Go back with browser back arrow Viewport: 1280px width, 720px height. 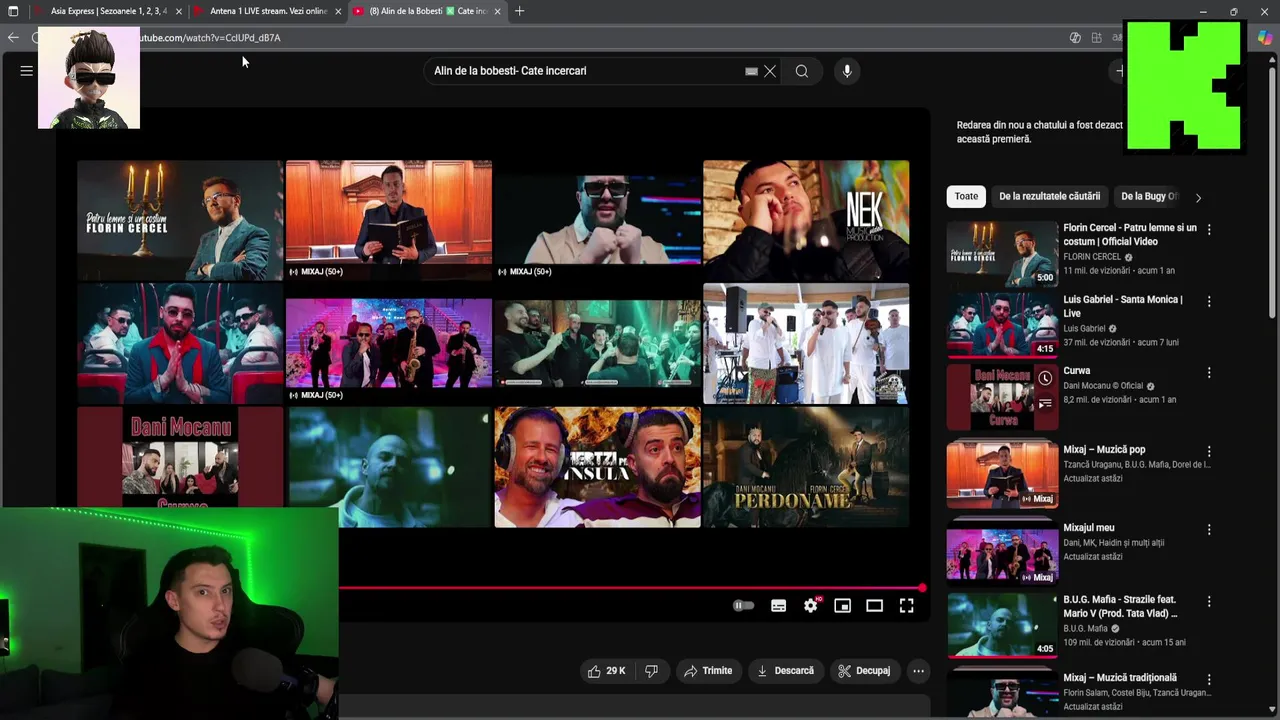click(x=13, y=37)
